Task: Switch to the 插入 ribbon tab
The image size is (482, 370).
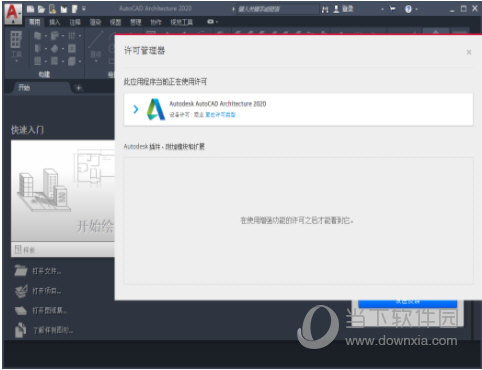Action: tap(54, 22)
